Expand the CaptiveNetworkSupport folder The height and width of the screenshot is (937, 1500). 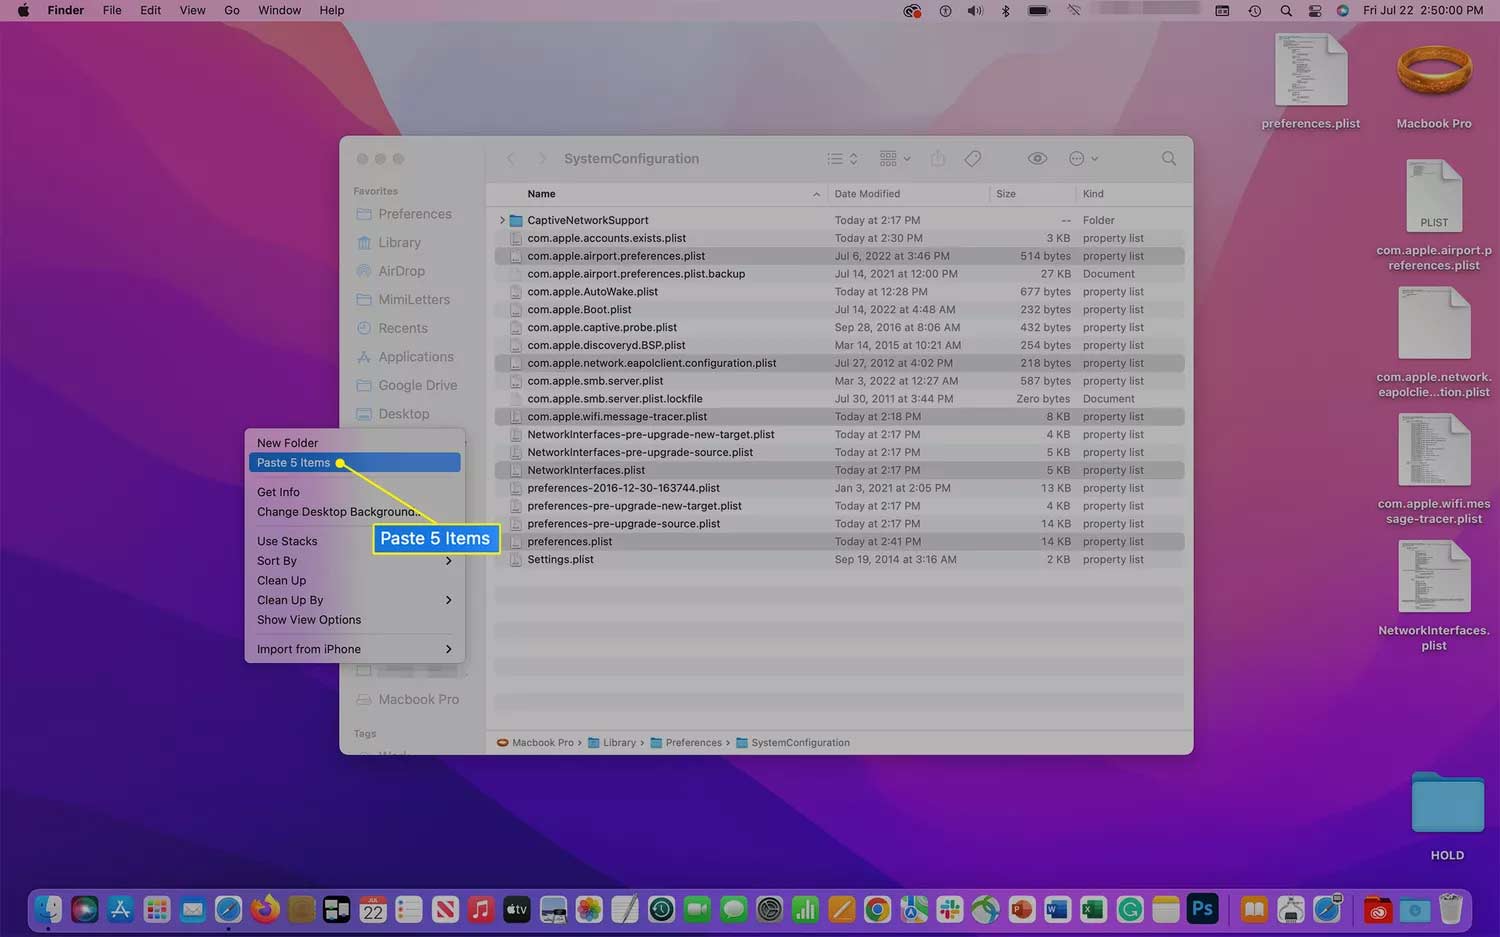[501, 220]
